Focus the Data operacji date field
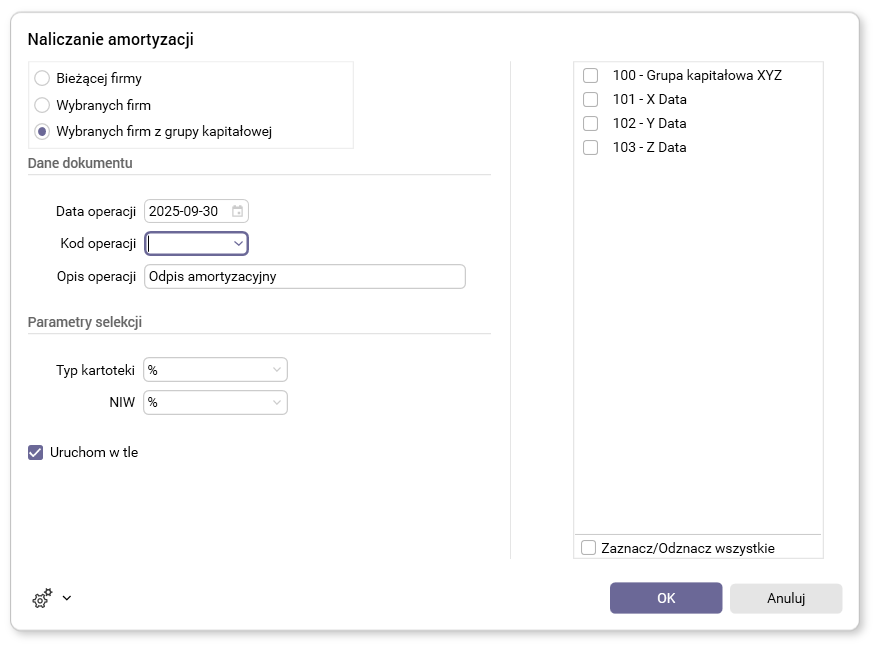This screenshot has height=645, width=875. tap(187, 211)
